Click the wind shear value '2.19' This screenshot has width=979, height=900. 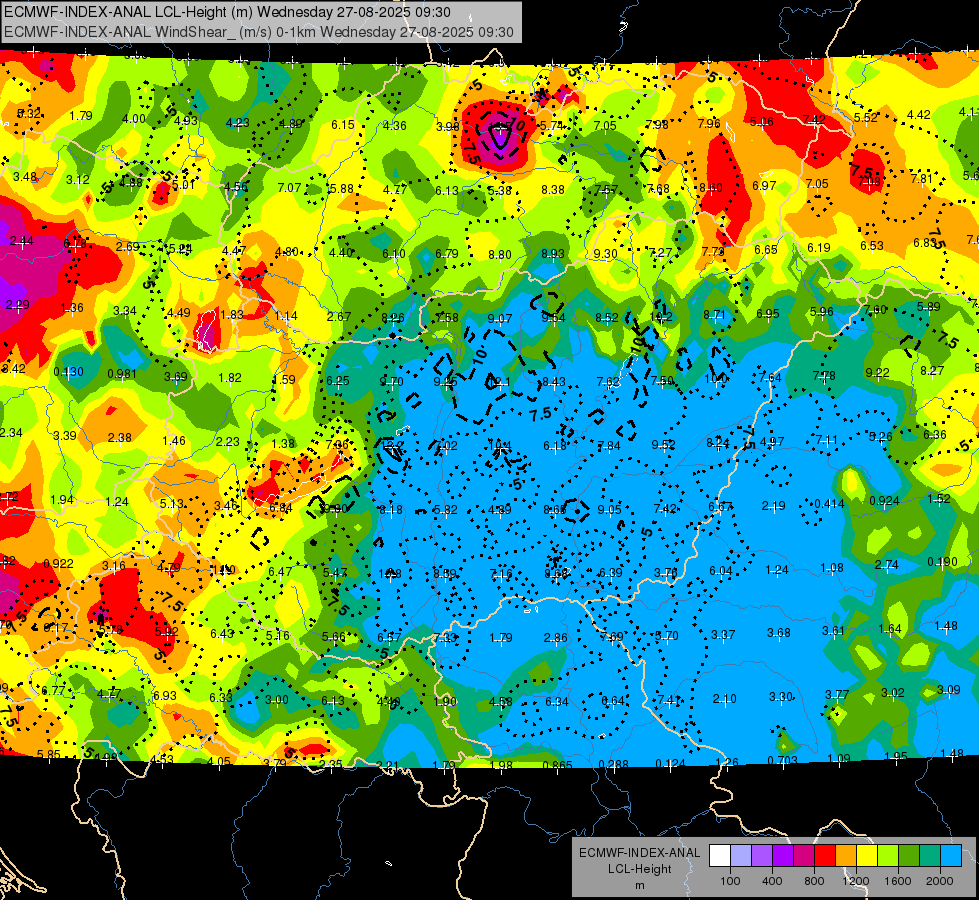[774, 505]
